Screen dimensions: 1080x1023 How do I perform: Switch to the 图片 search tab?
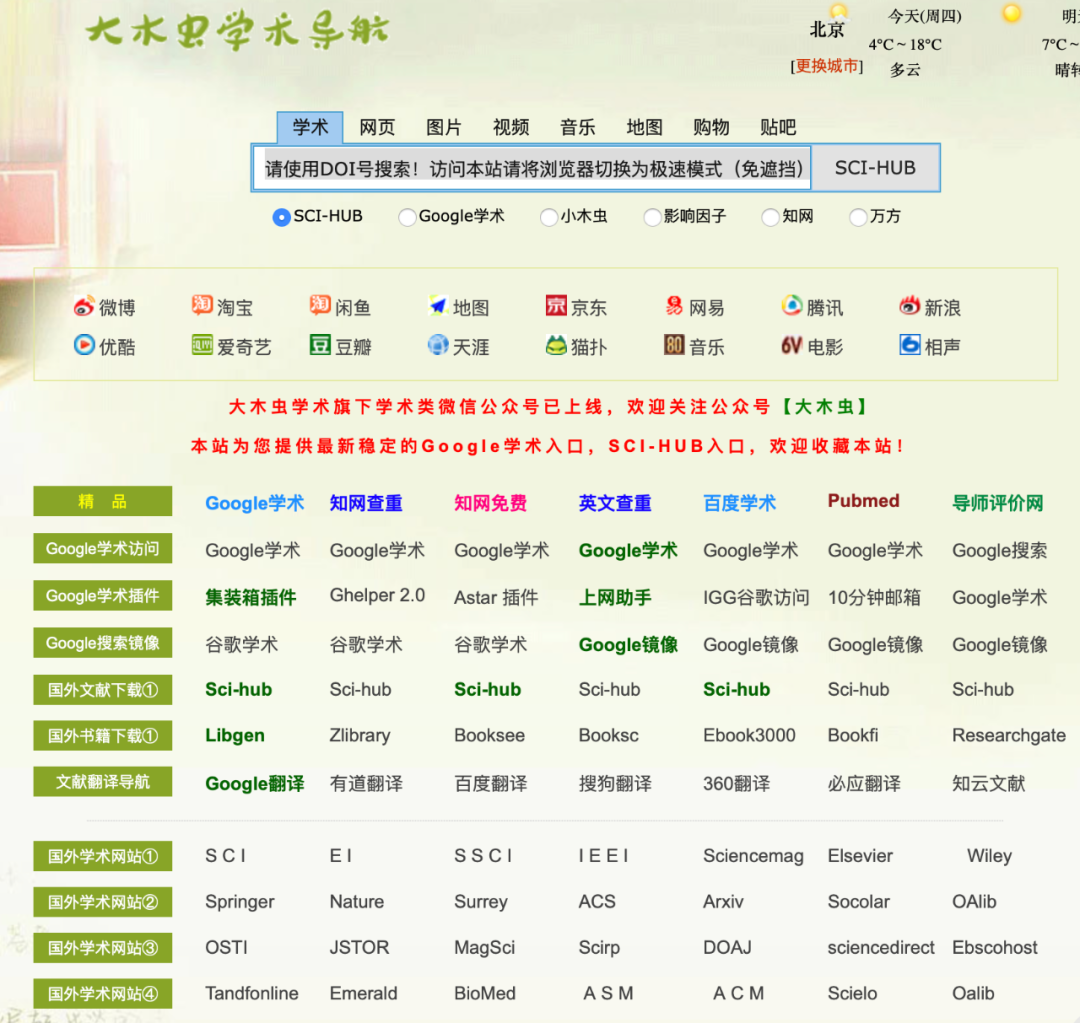[443, 127]
